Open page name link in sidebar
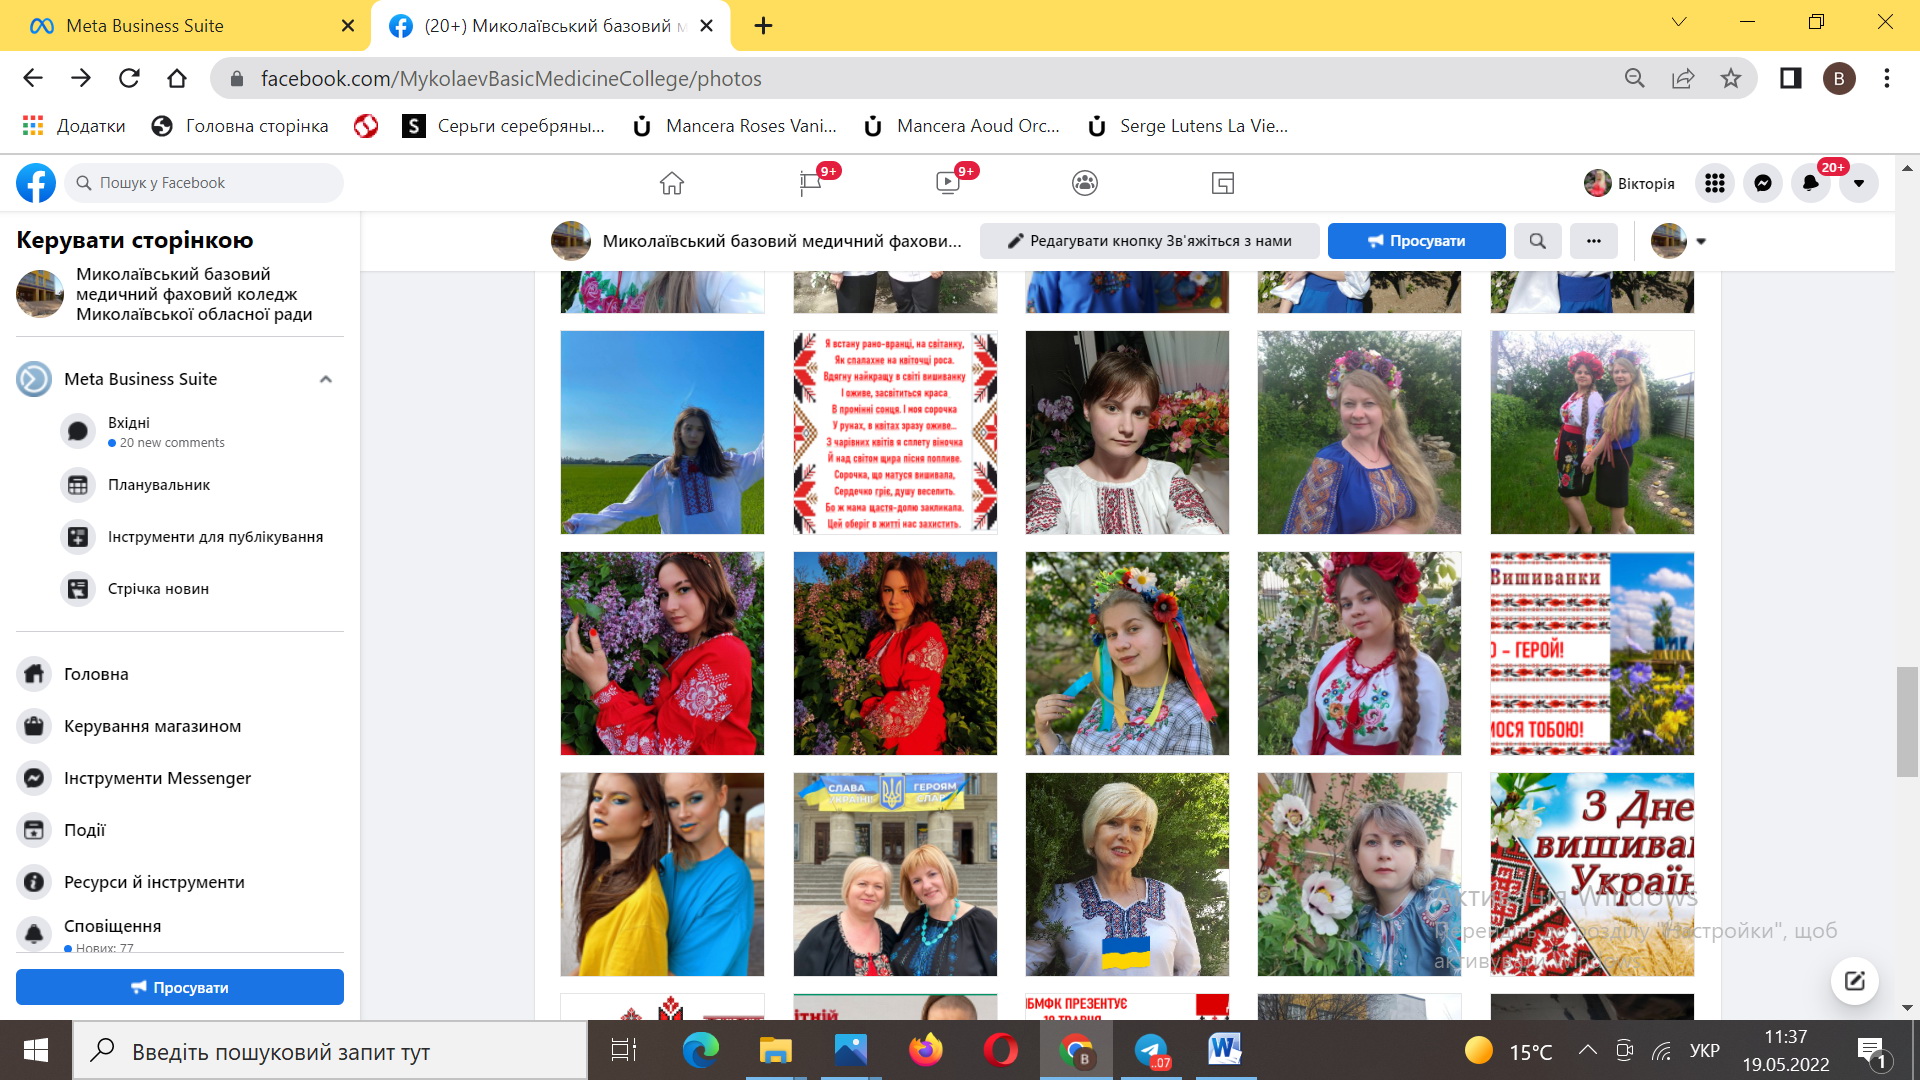1920x1080 pixels. coord(194,294)
